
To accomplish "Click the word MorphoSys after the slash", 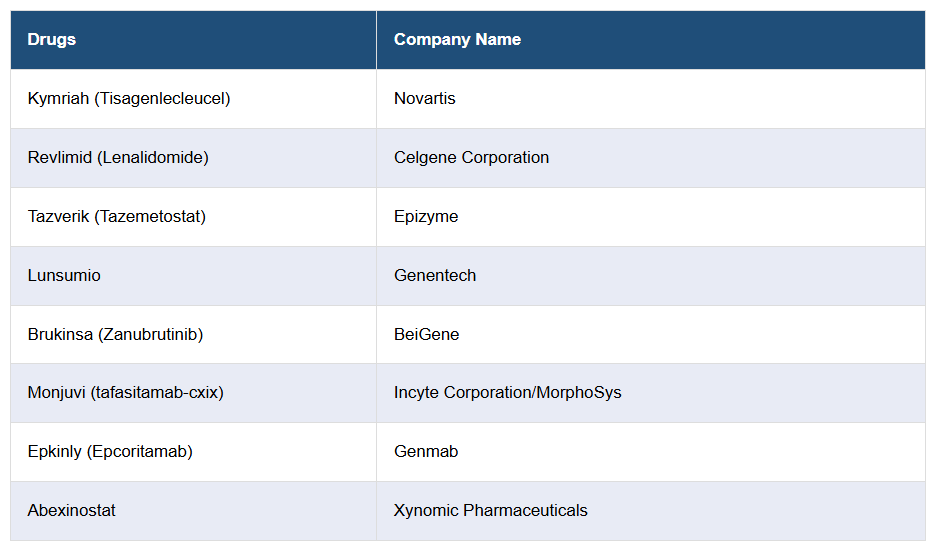I will click(578, 393).
